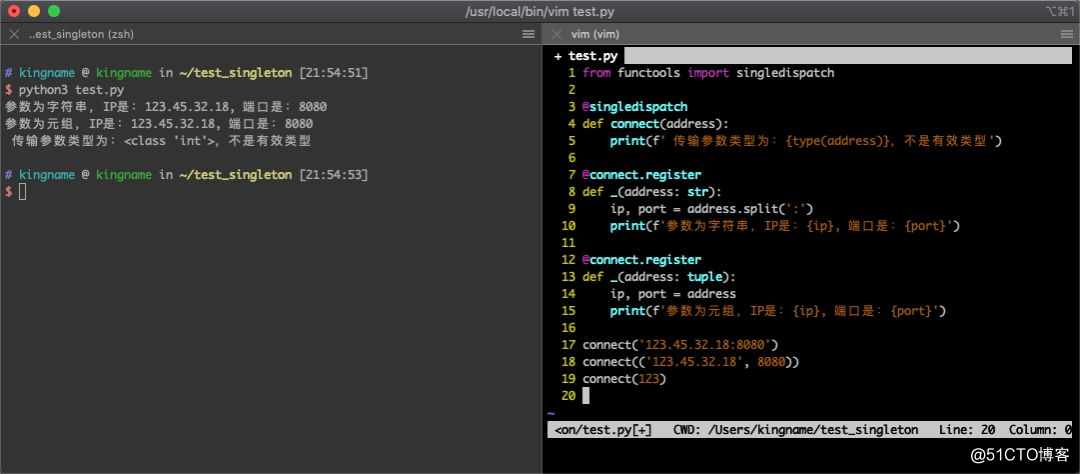This screenshot has height=474, width=1080.
Task: Click line number 16 in the vim gutter
Action: (x=568, y=328)
